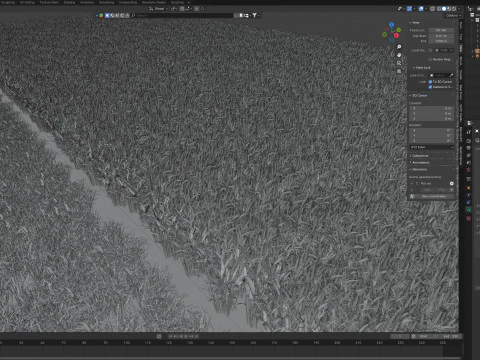Click the Focal Length value field
The image size is (480, 360).
click(x=441, y=30)
